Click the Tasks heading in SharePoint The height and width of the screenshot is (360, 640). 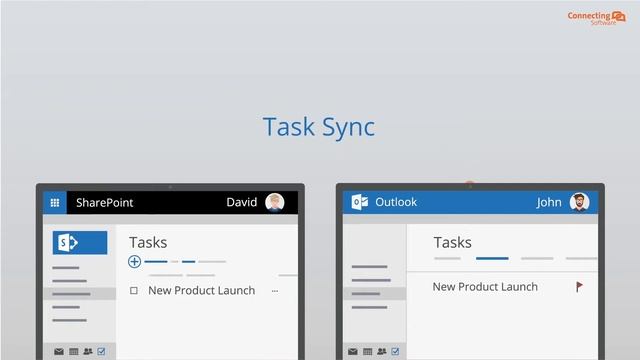tap(148, 242)
